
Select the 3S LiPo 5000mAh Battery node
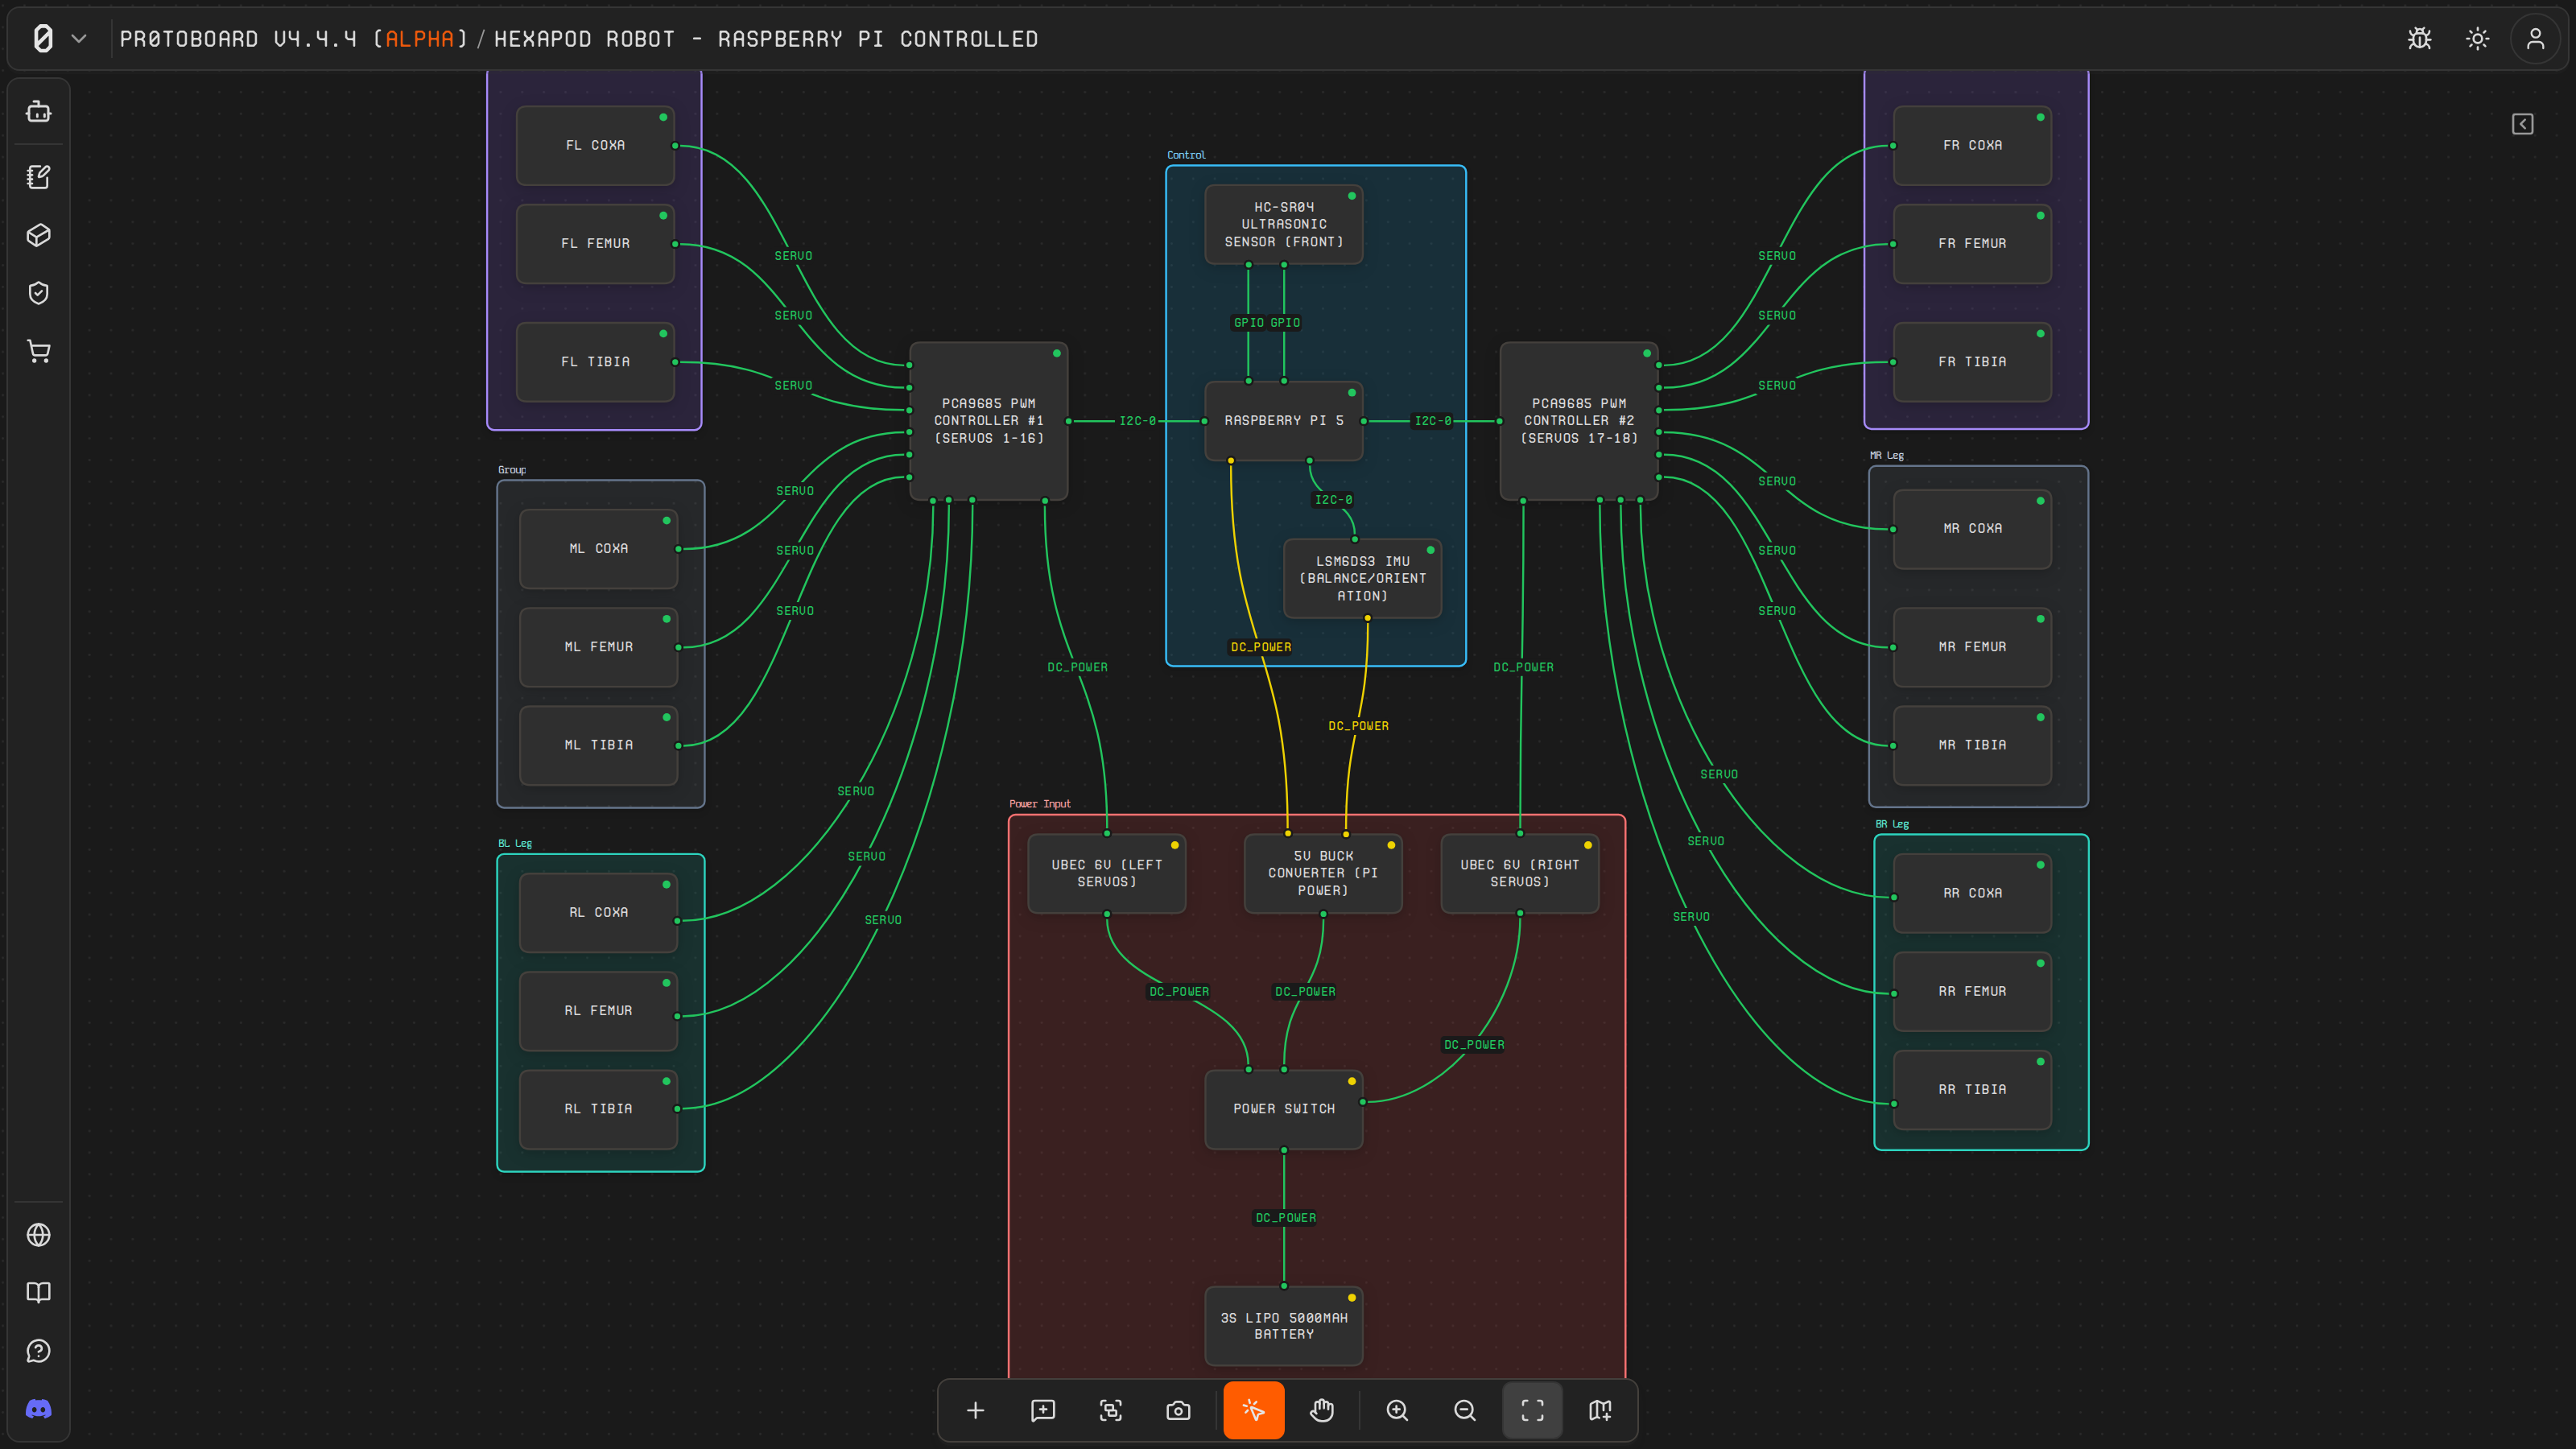[x=1284, y=1326]
